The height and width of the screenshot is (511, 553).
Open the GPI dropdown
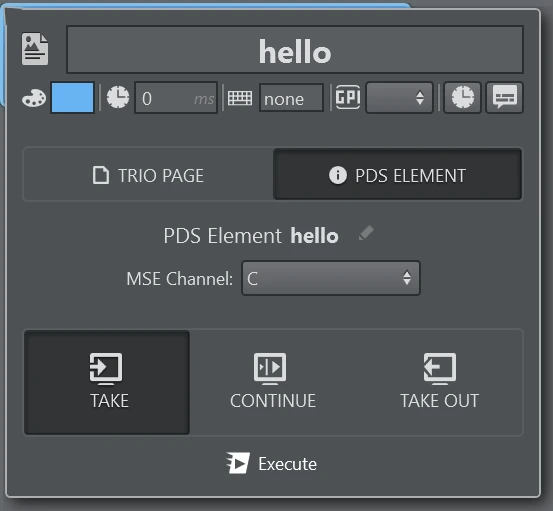point(400,98)
